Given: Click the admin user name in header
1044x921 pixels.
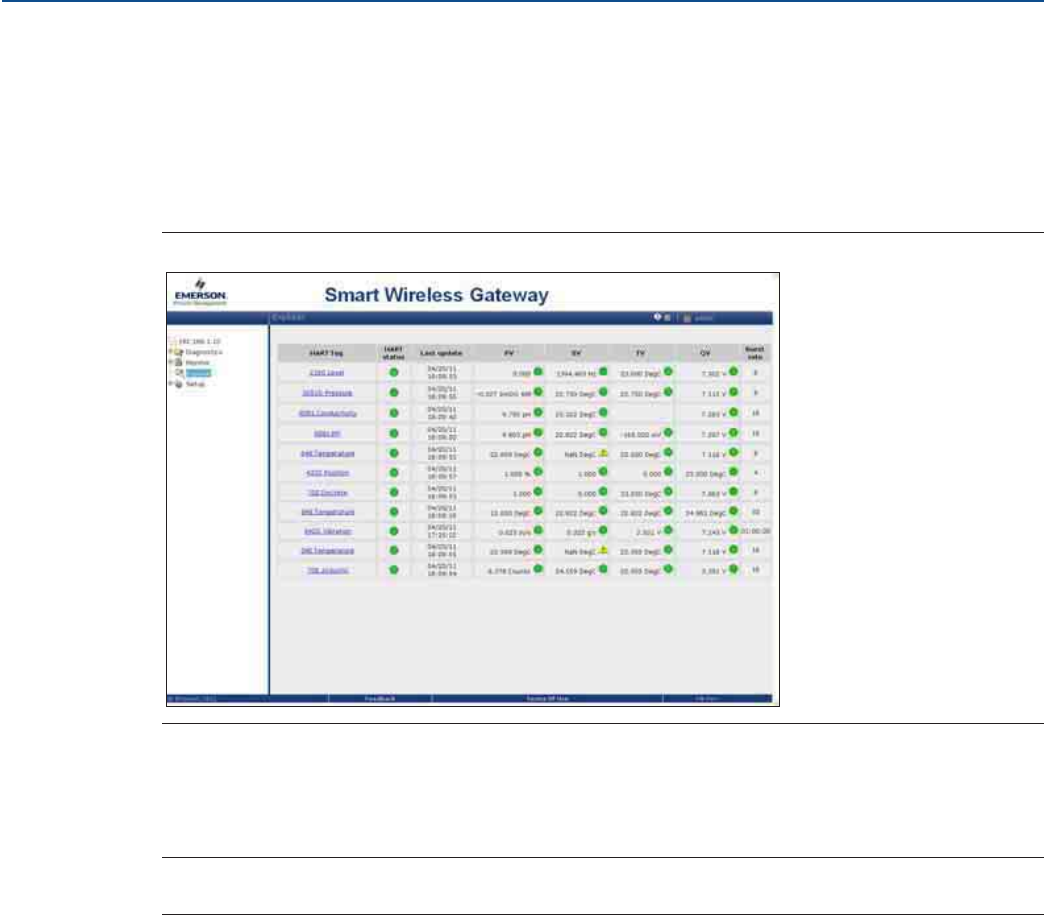Looking at the screenshot, I should tap(704, 318).
